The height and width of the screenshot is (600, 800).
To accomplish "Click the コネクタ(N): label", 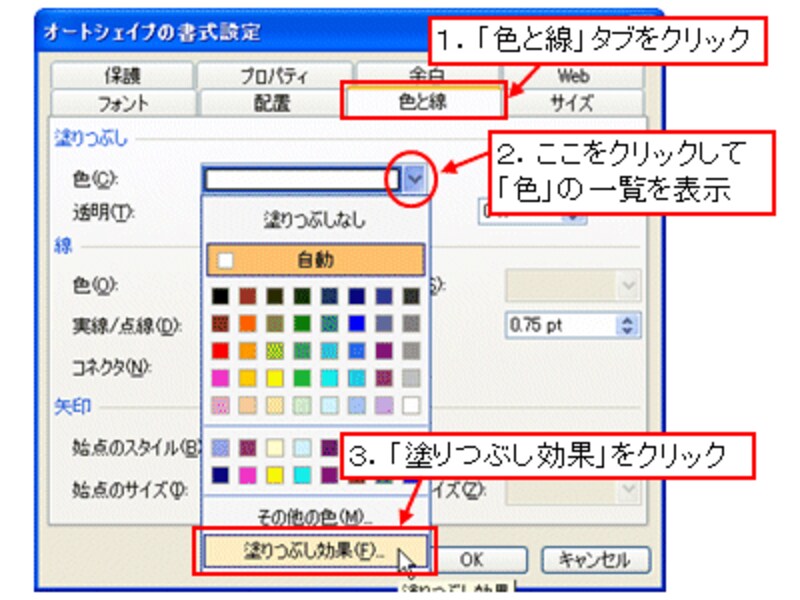I will tap(111, 367).
